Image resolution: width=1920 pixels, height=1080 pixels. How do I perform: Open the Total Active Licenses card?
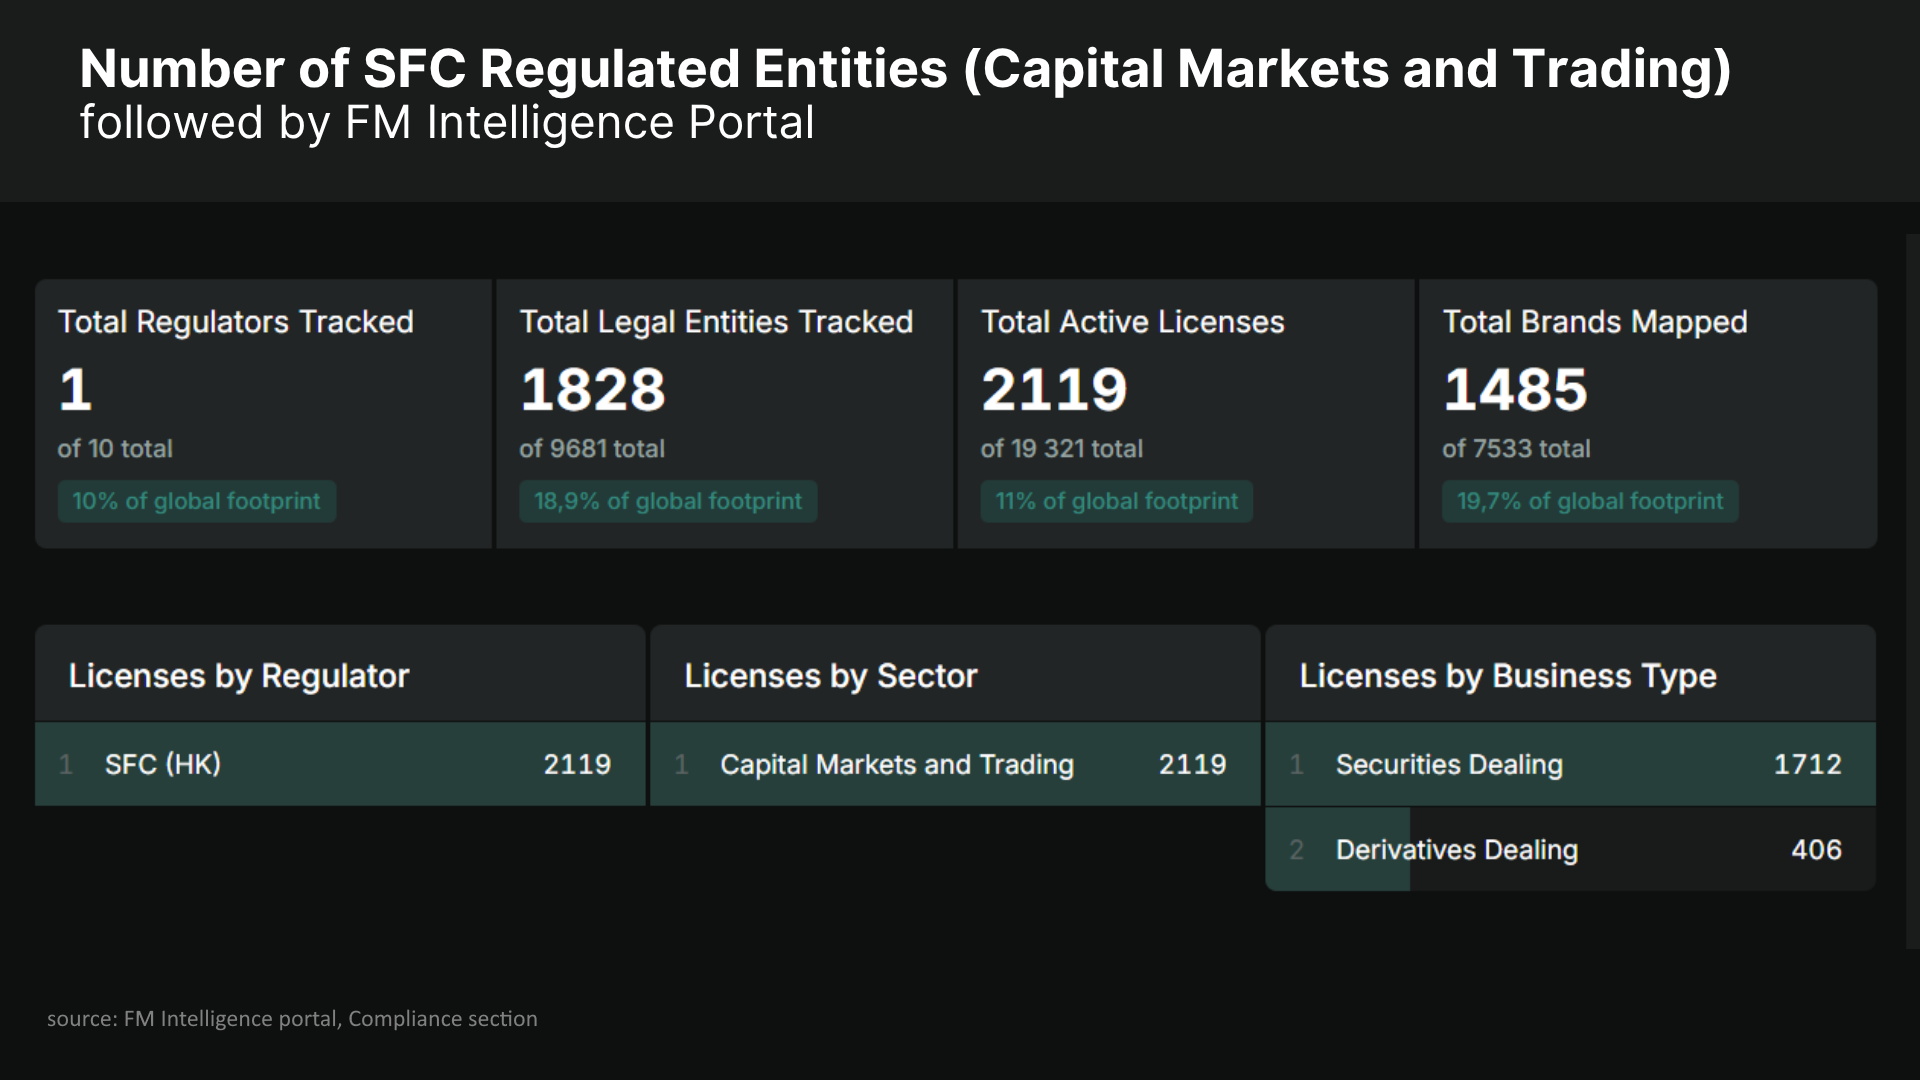(x=1186, y=413)
